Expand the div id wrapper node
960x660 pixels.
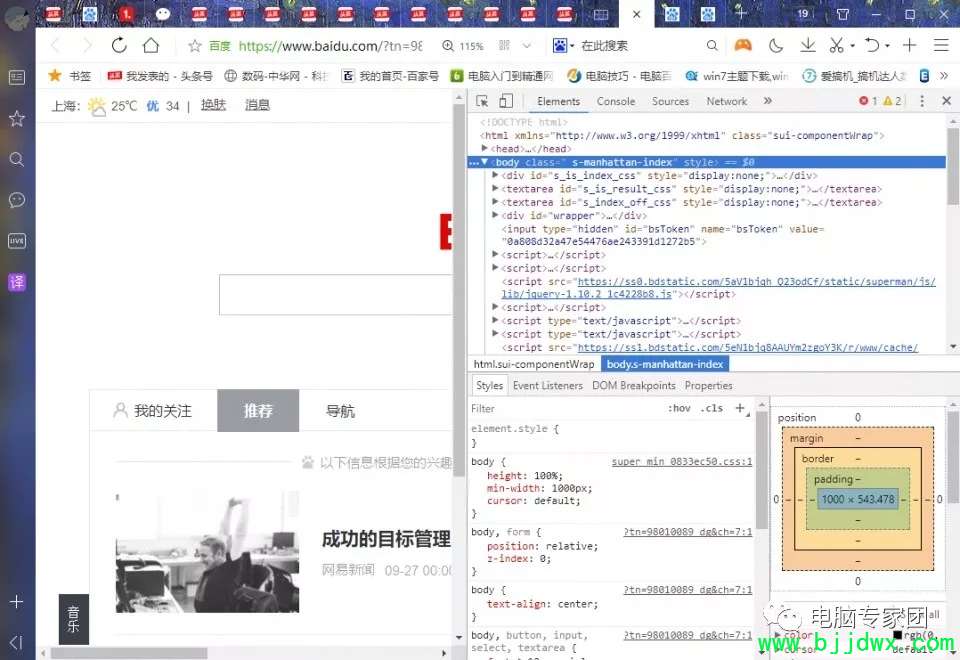tap(495, 216)
